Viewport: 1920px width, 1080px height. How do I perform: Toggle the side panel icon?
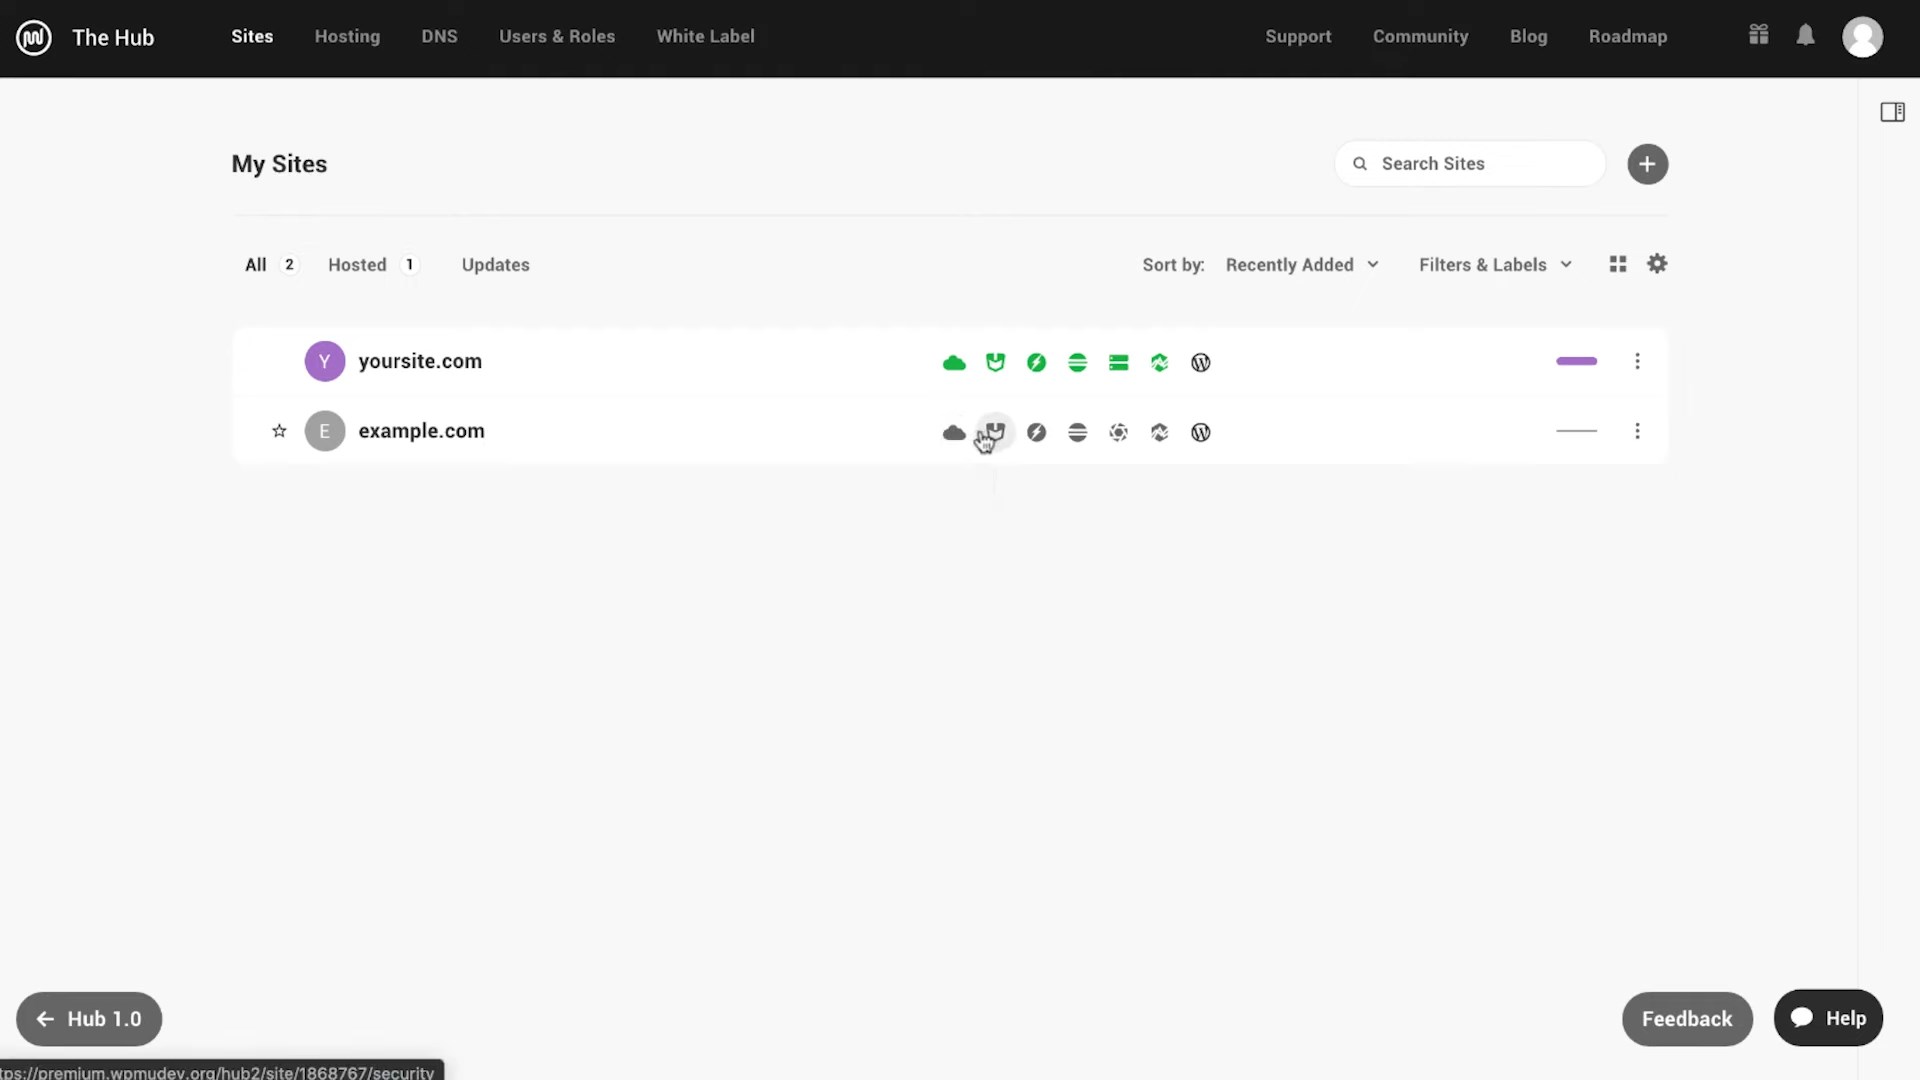1892,112
